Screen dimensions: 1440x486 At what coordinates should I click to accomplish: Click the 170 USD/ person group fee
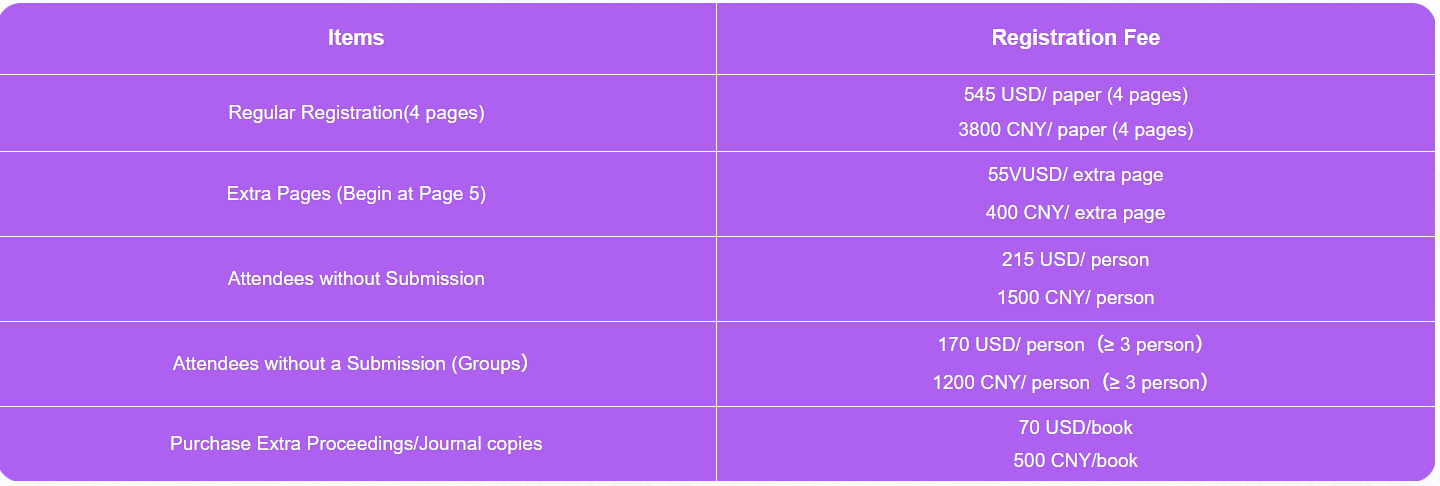point(1069,345)
